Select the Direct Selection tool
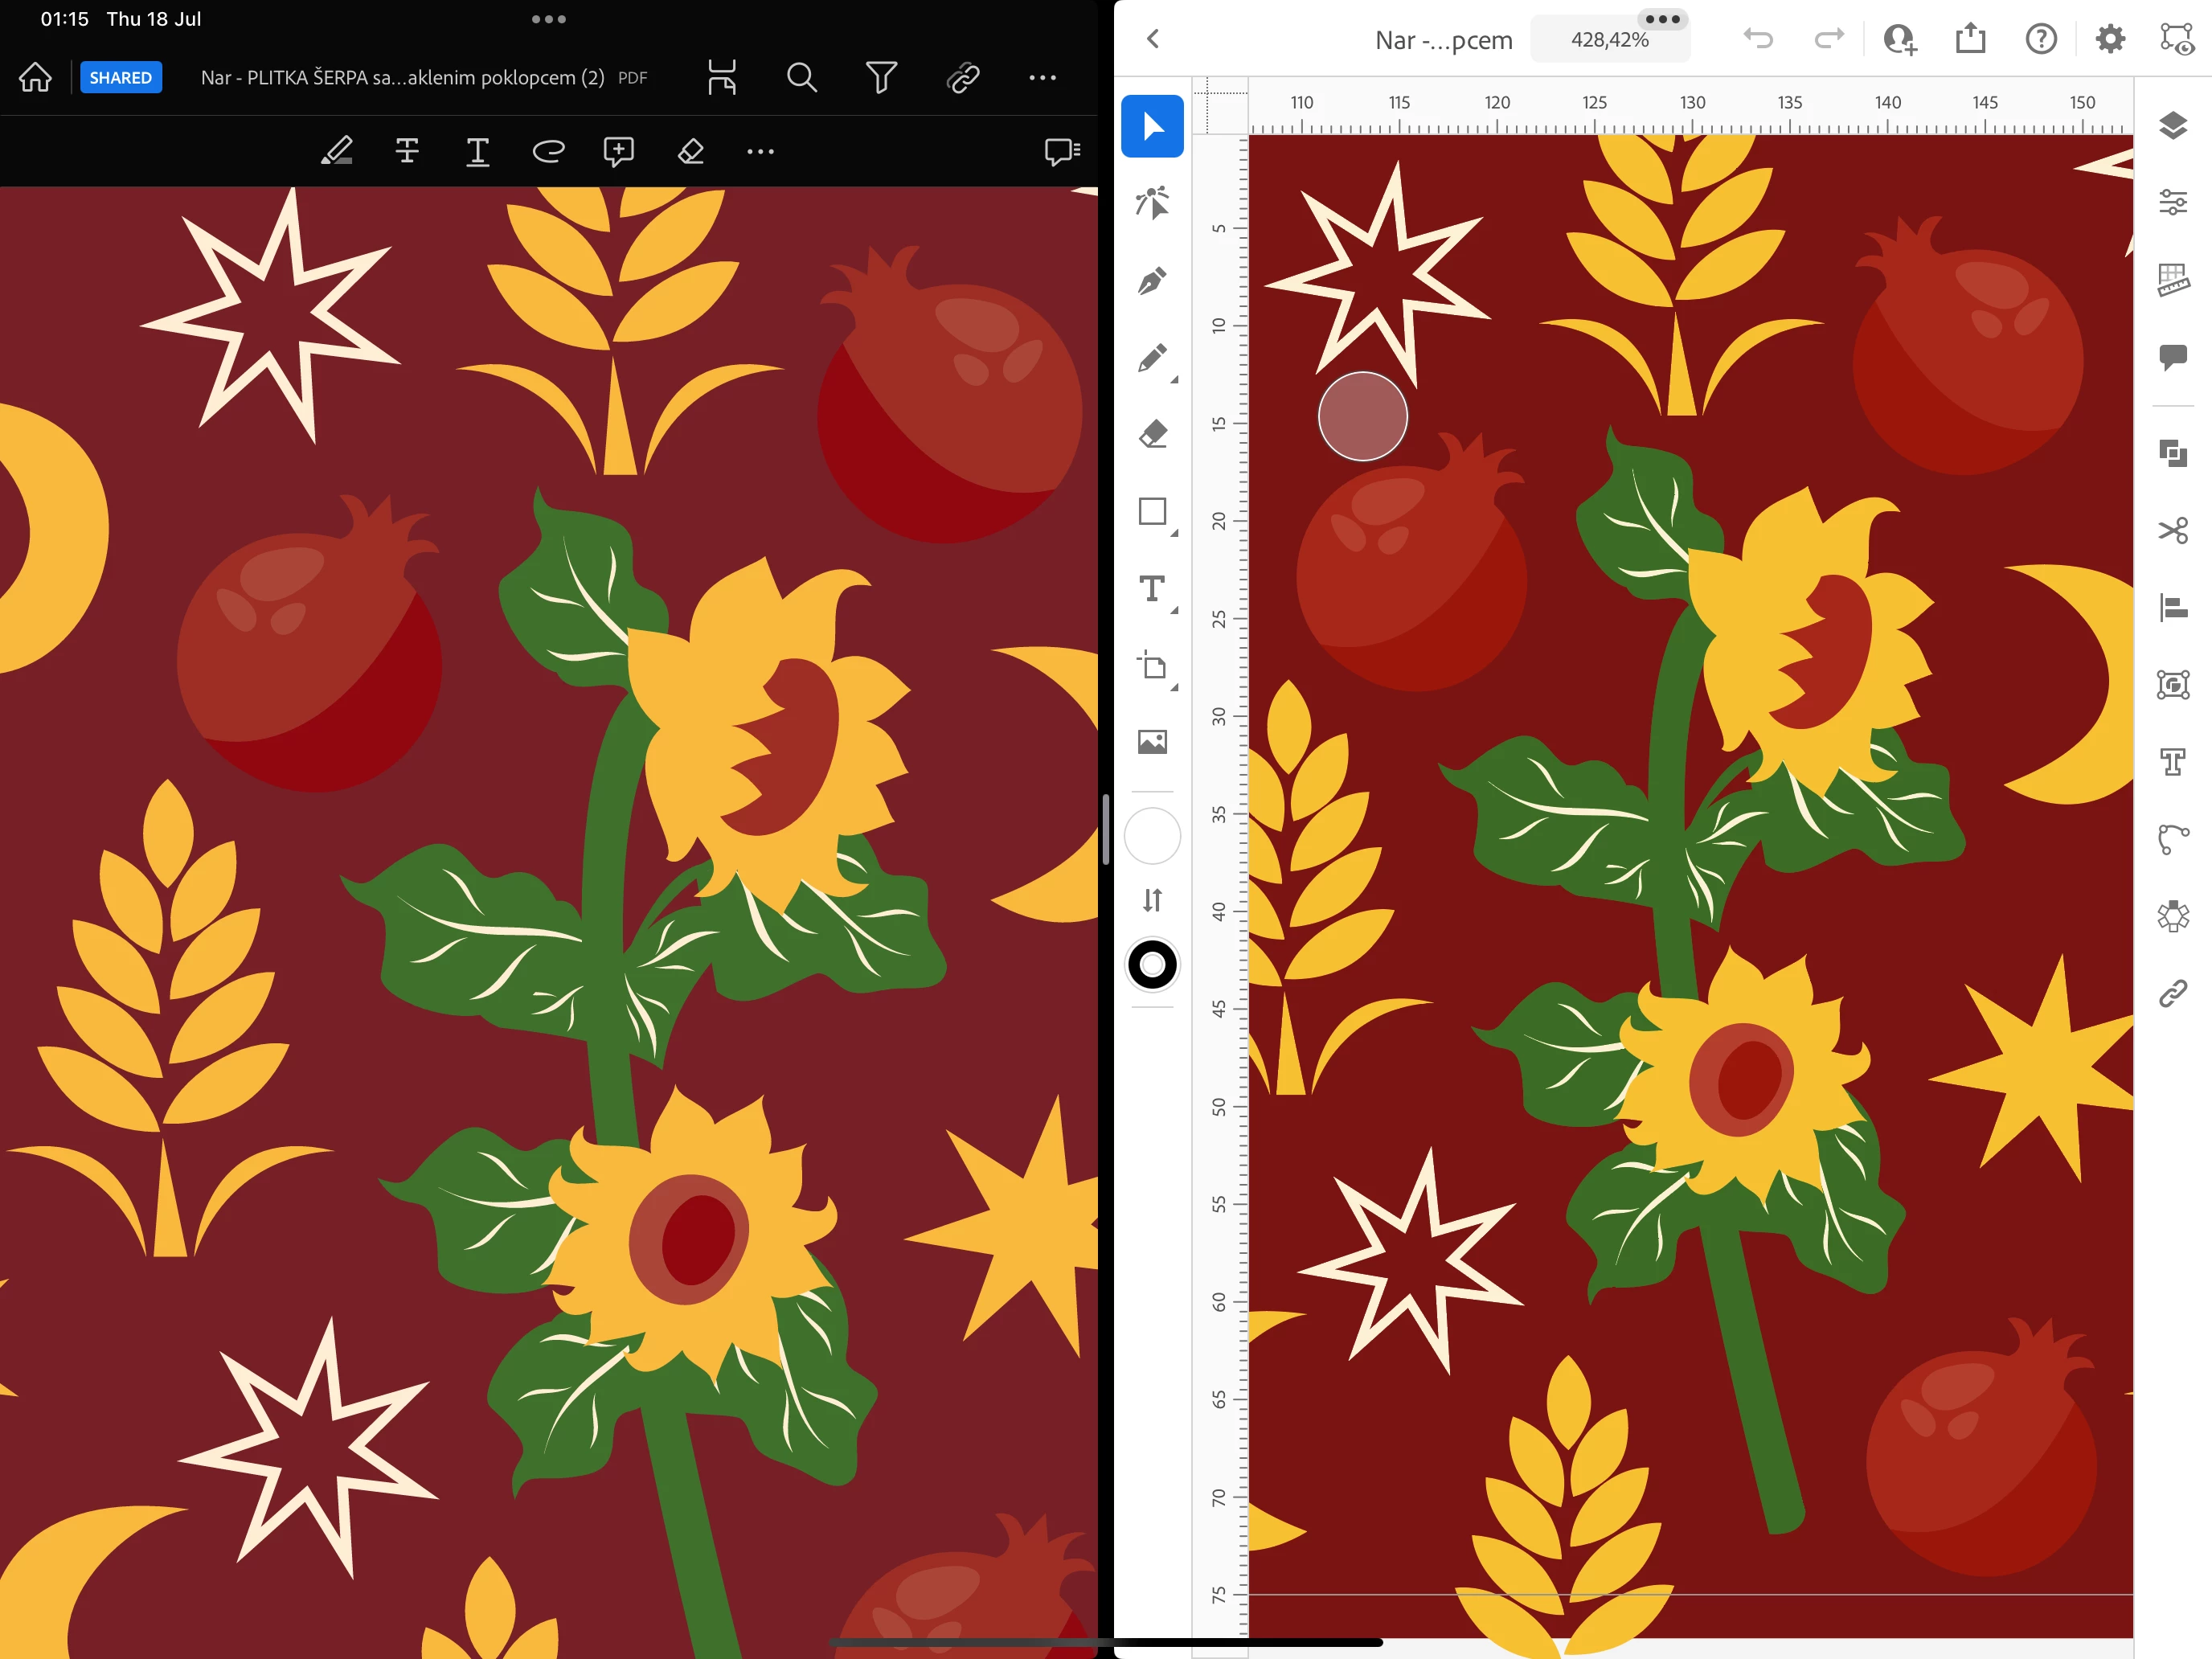The height and width of the screenshot is (1659, 2212). point(1152,203)
